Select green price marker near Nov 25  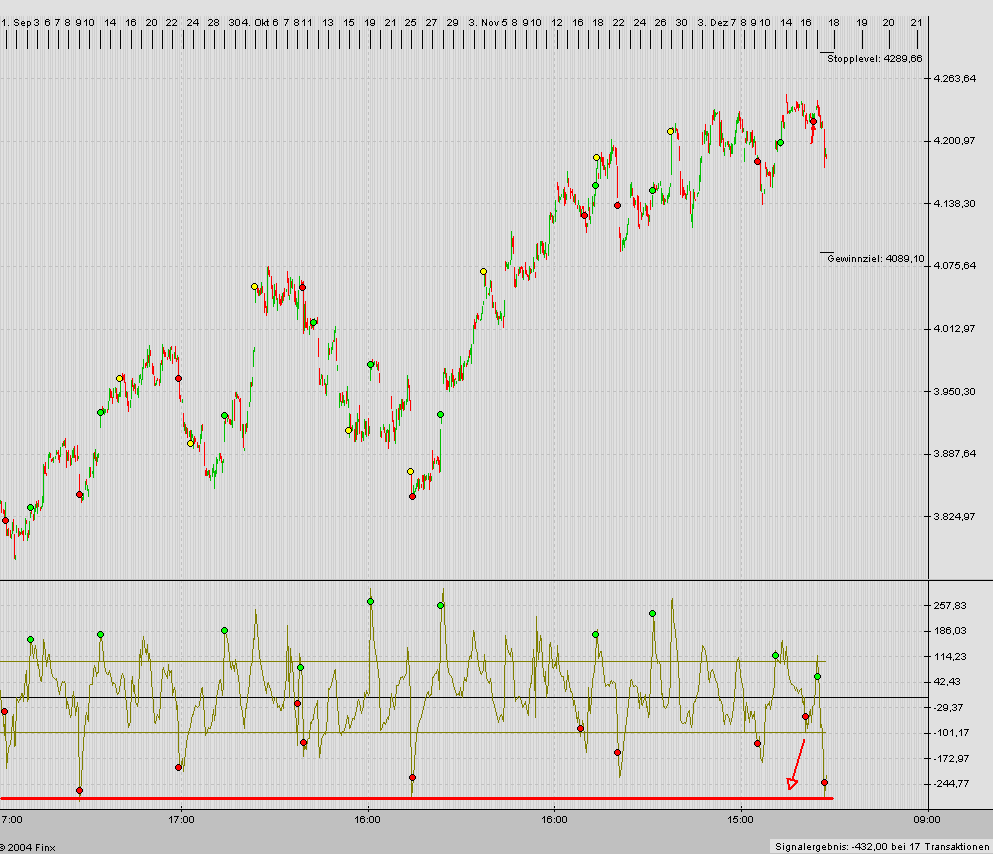click(x=652, y=191)
